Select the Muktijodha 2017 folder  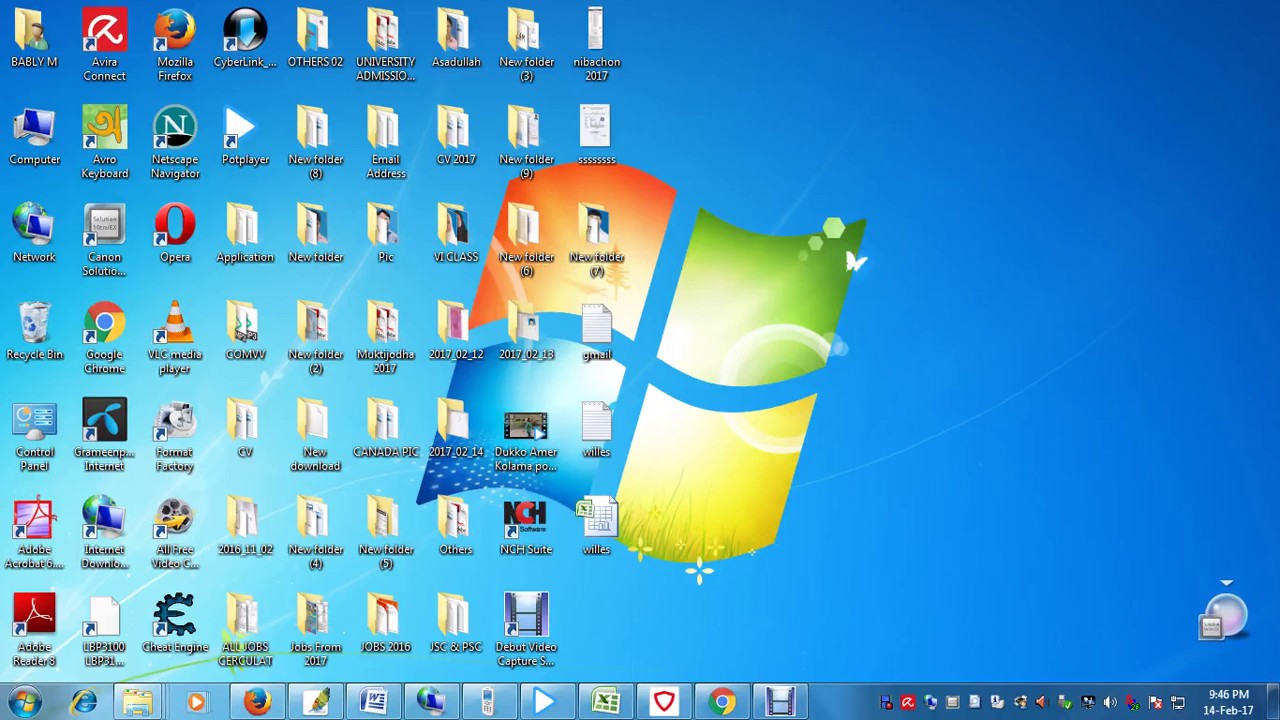coord(385,338)
